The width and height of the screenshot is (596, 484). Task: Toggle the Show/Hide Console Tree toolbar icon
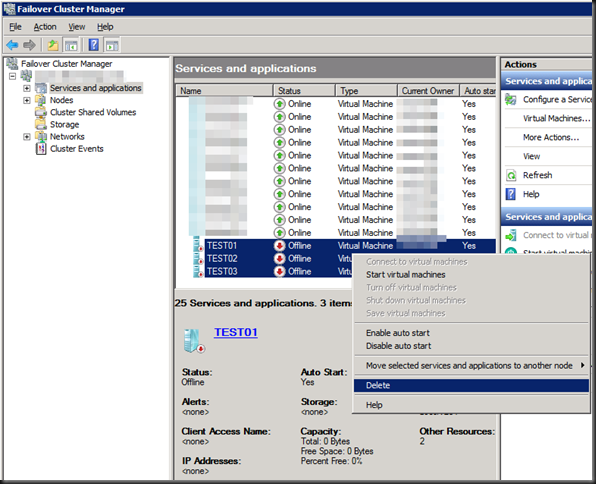[71, 46]
